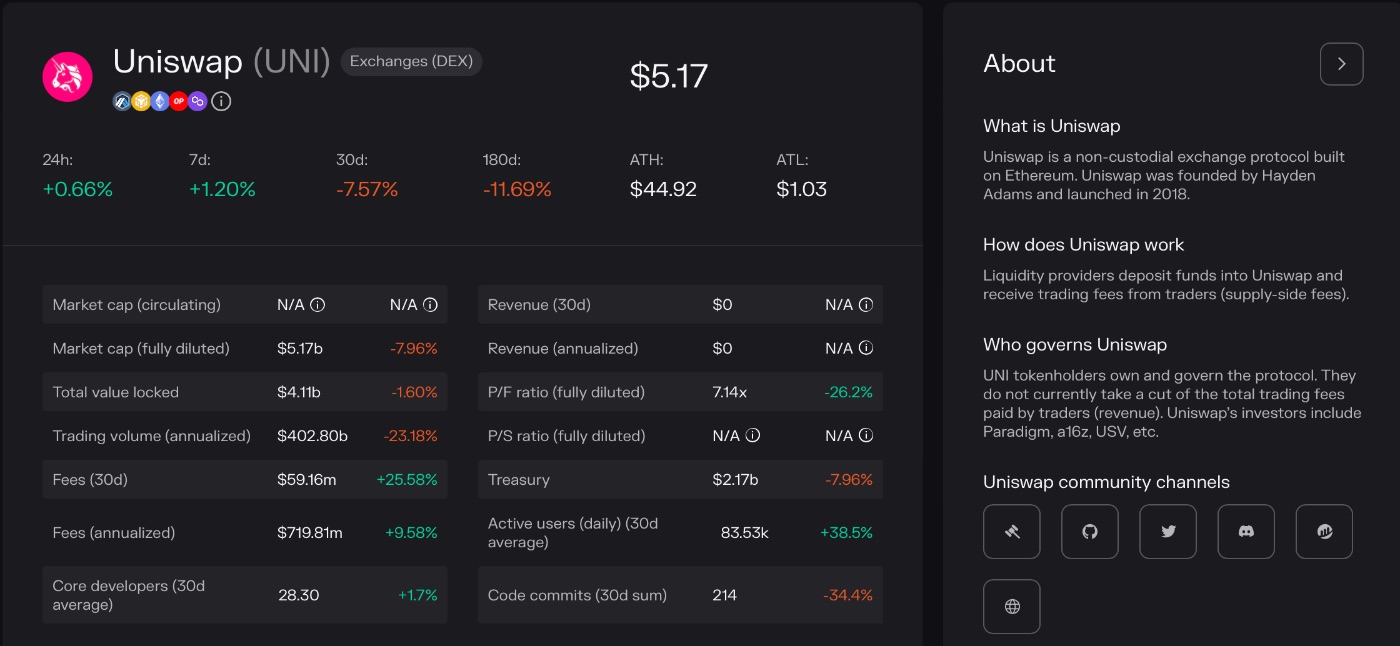Open the Uniswap website globe icon

point(1011,606)
